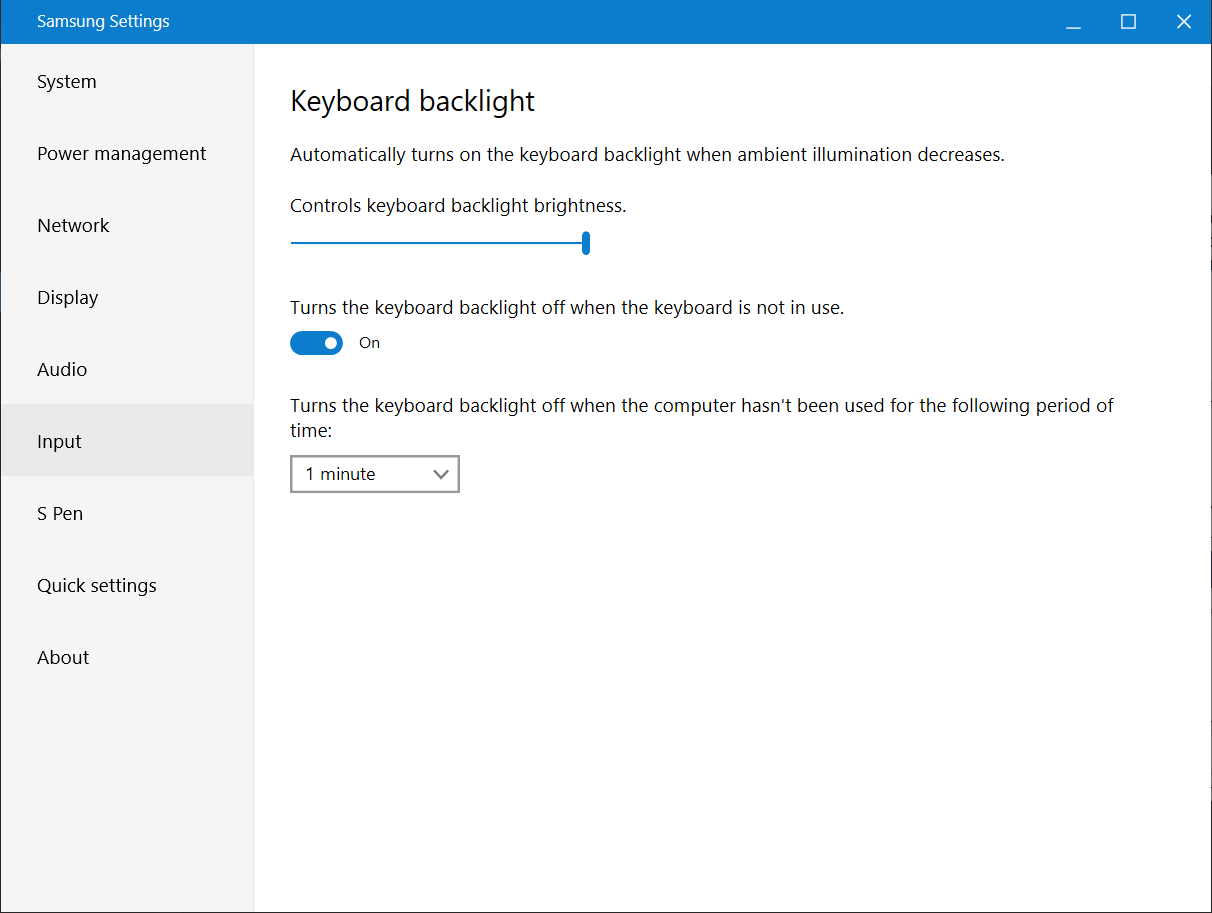This screenshot has height=913, width=1212.
Task: Turn off the keyboard backlight auto-off toggle
Action: 316,343
